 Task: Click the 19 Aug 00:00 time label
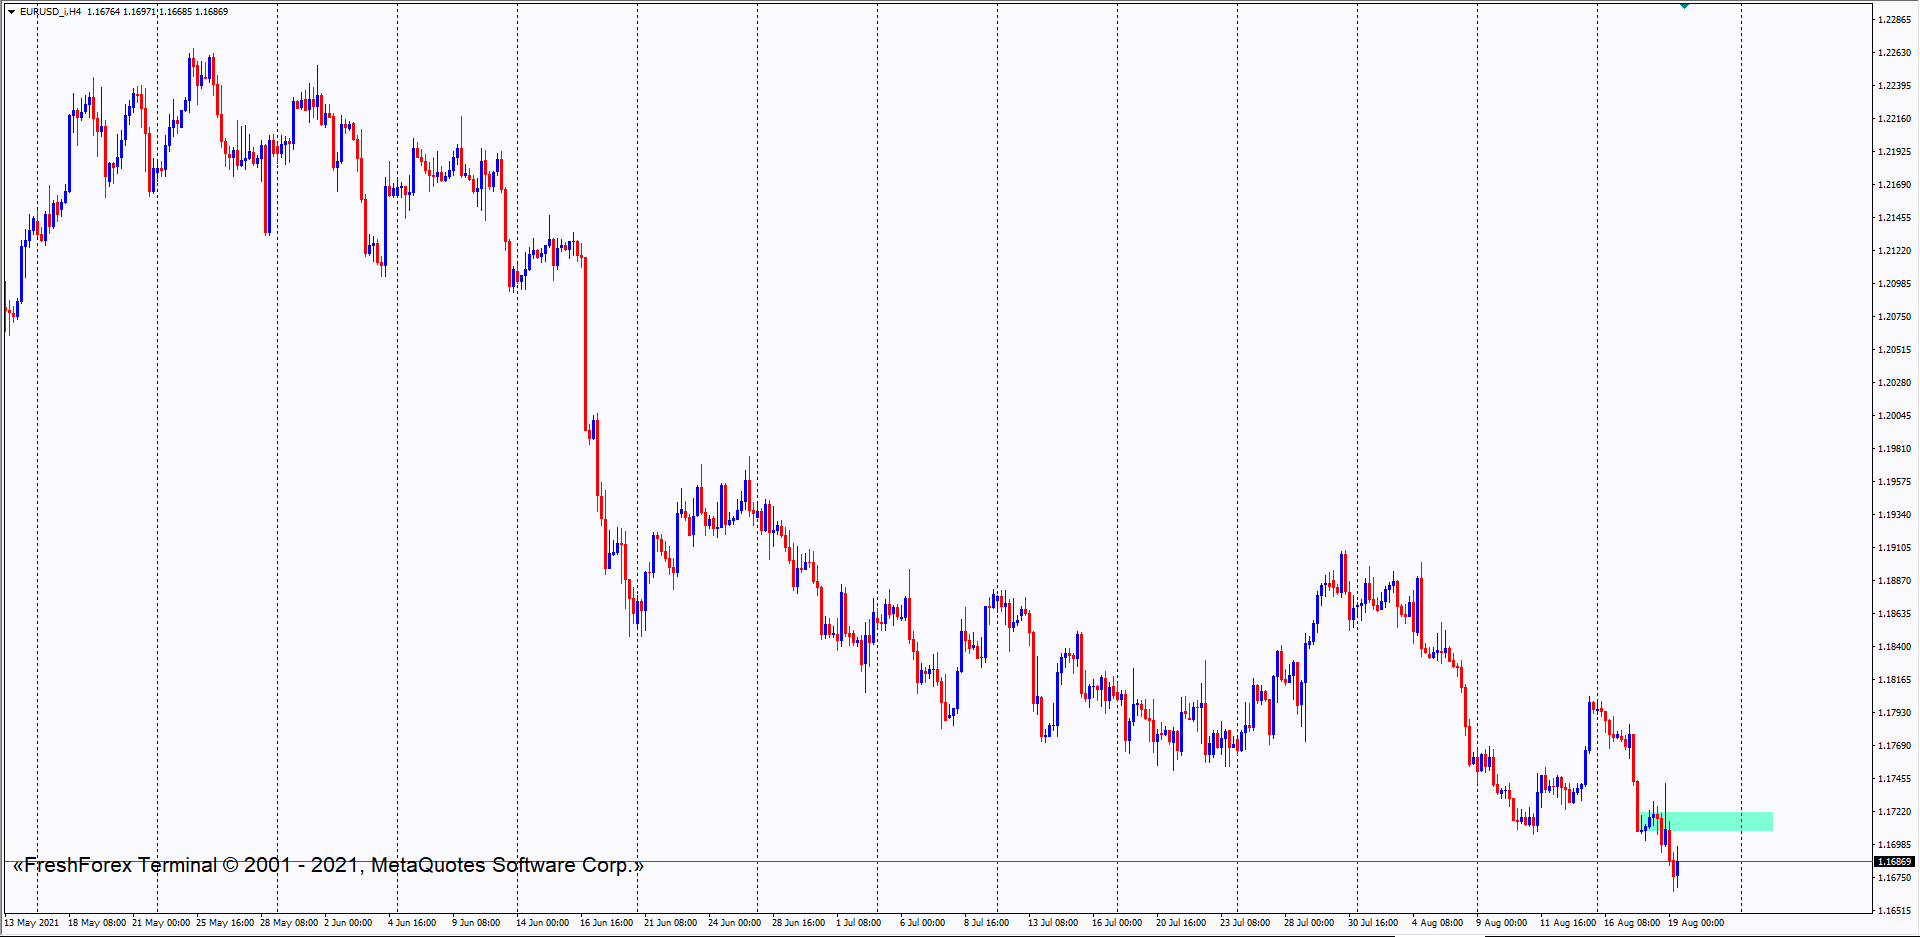pyautogui.click(x=1696, y=923)
